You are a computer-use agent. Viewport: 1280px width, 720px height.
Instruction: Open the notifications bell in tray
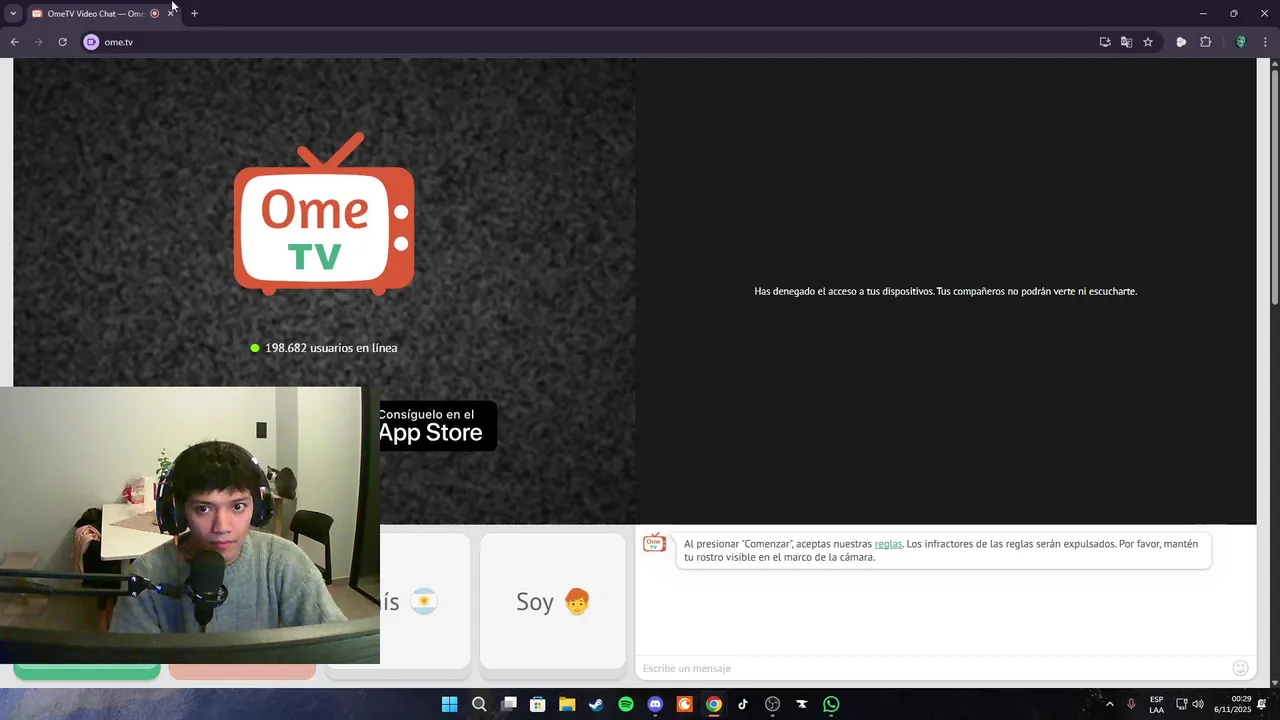pos(1262,704)
